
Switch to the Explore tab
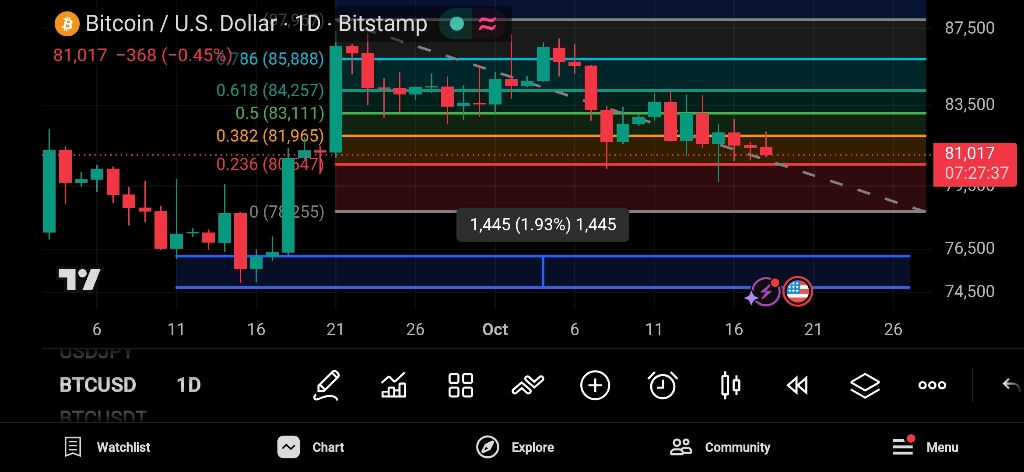(515, 447)
